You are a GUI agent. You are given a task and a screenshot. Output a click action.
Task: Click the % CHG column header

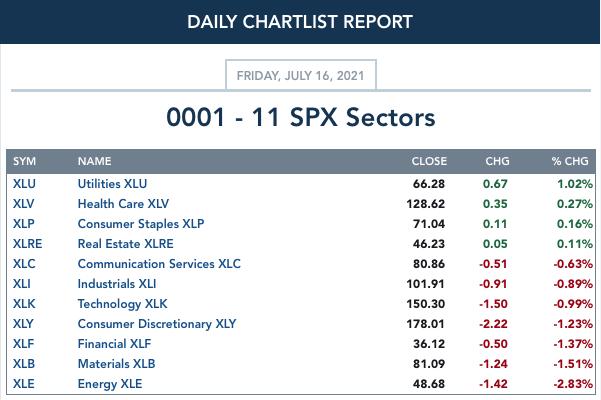pyautogui.click(x=570, y=161)
